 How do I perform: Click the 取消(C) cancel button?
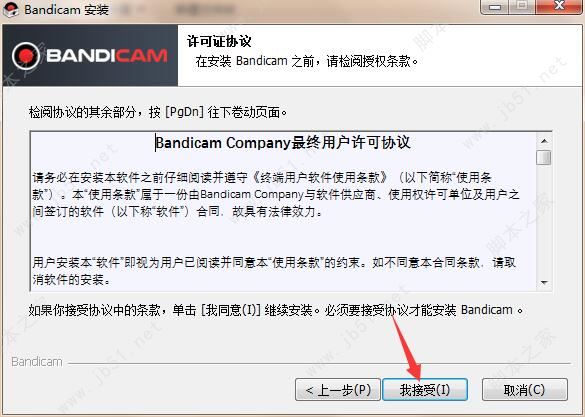(x=525, y=390)
